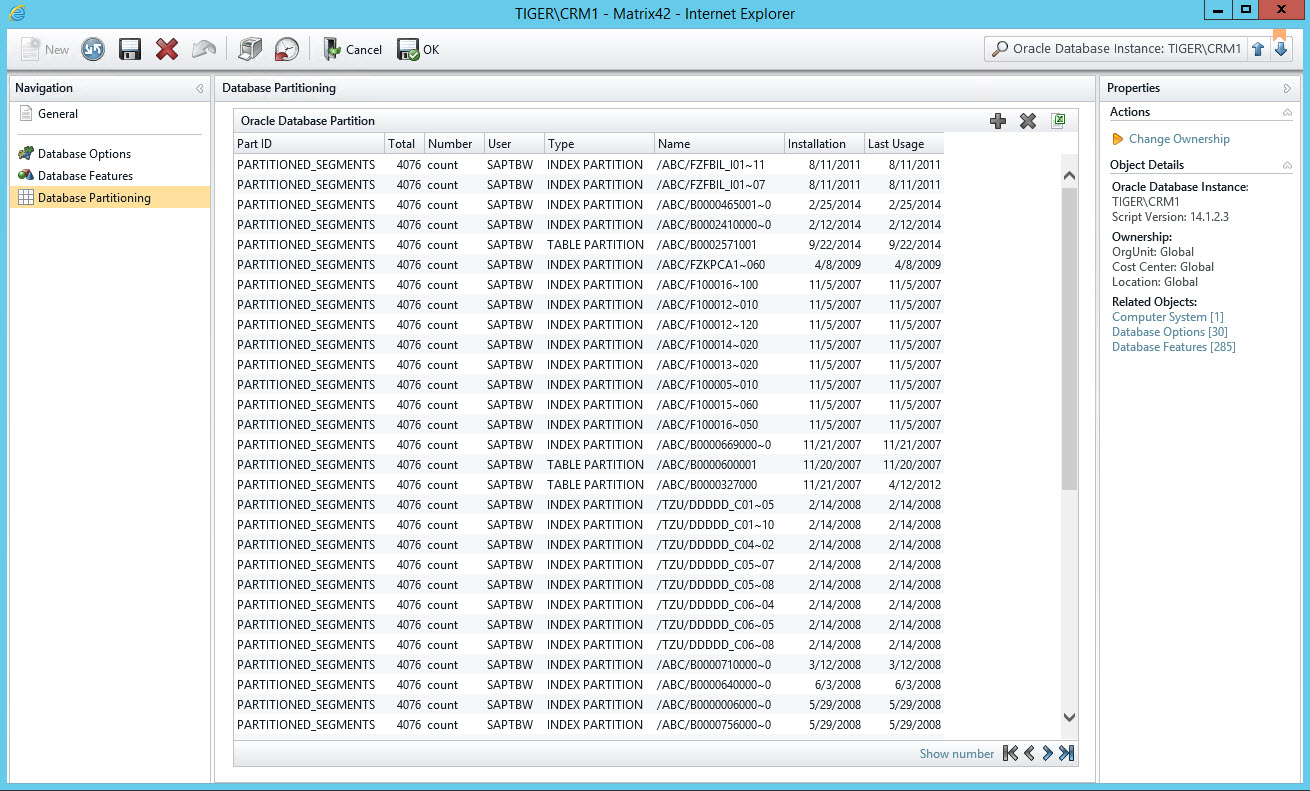Open the history clock icon
Viewport: 1310px width, 791px height.
coord(286,49)
